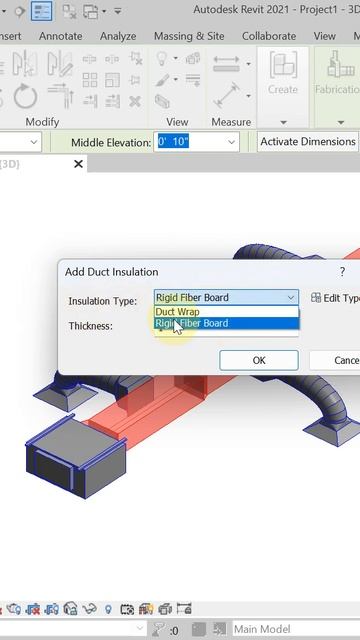The width and height of the screenshot is (360, 640).
Task: Open the Switch Windows dropdown arrow
Action: pyautogui.click(x=104, y=11)
